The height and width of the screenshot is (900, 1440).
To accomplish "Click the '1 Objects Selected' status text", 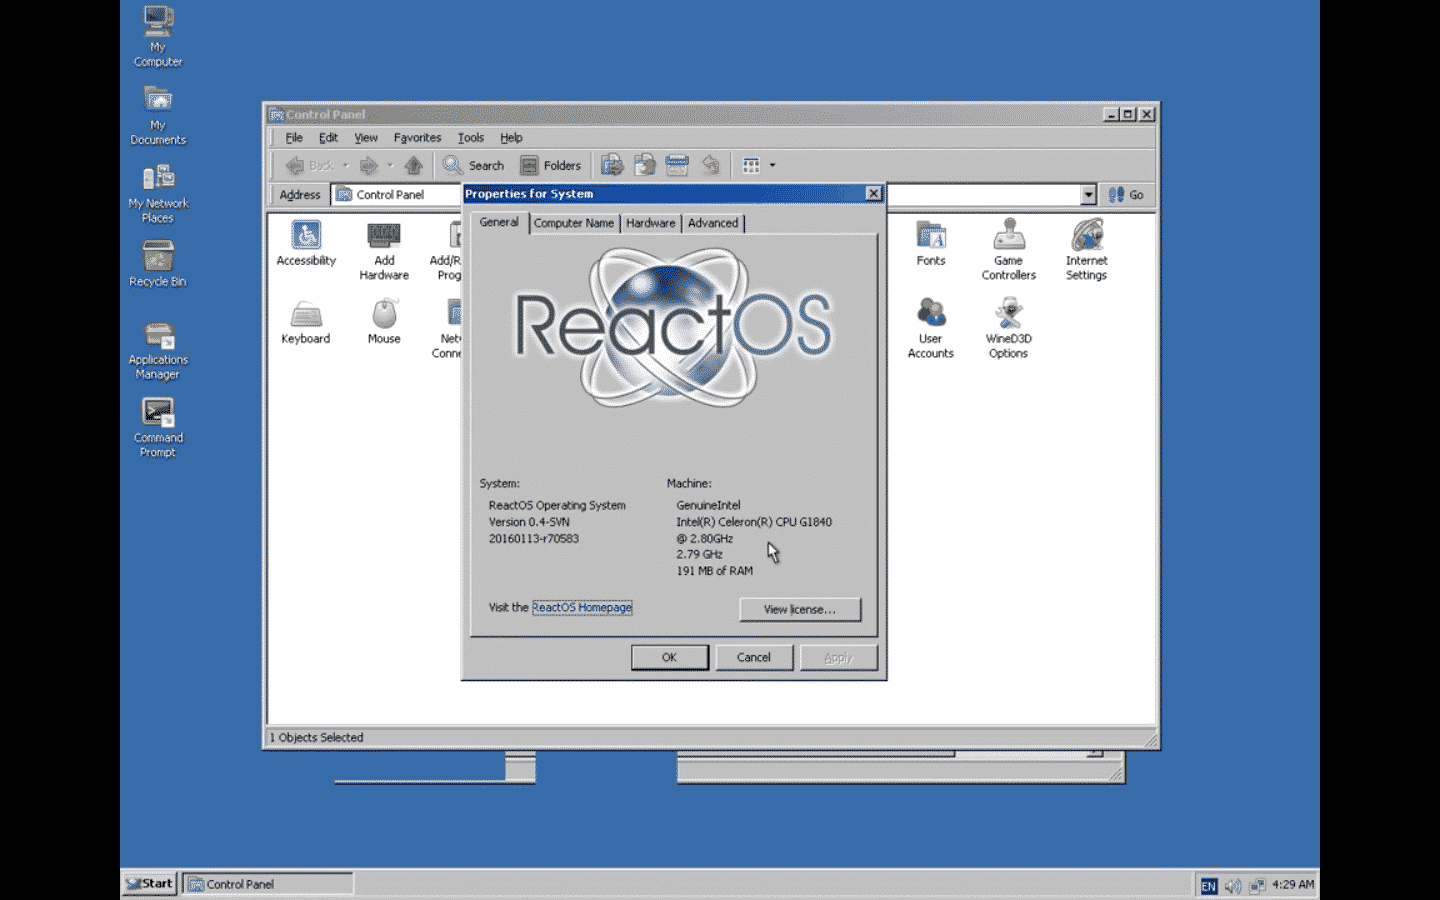I will coord(317,738).
